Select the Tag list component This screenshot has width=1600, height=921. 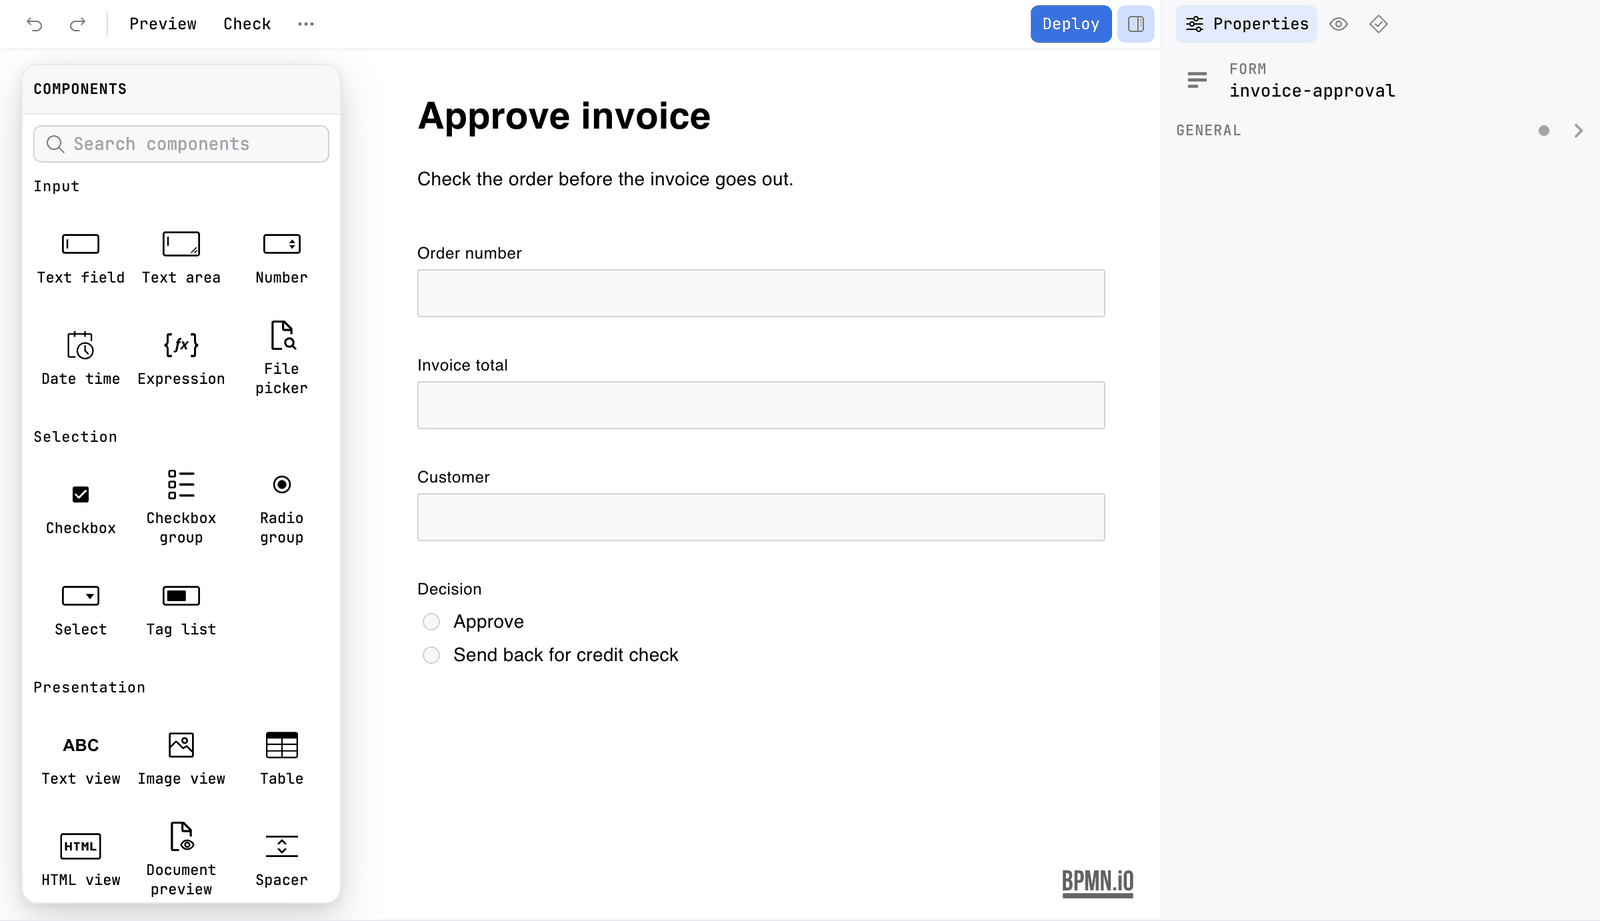(181, 609)
